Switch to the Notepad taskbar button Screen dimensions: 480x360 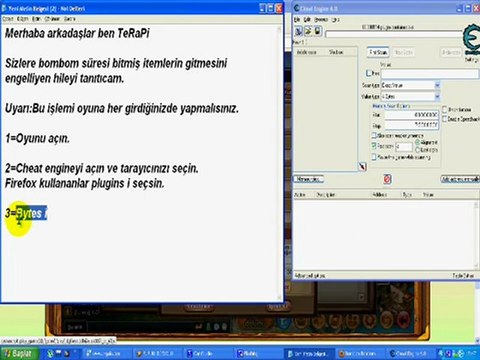309,353
